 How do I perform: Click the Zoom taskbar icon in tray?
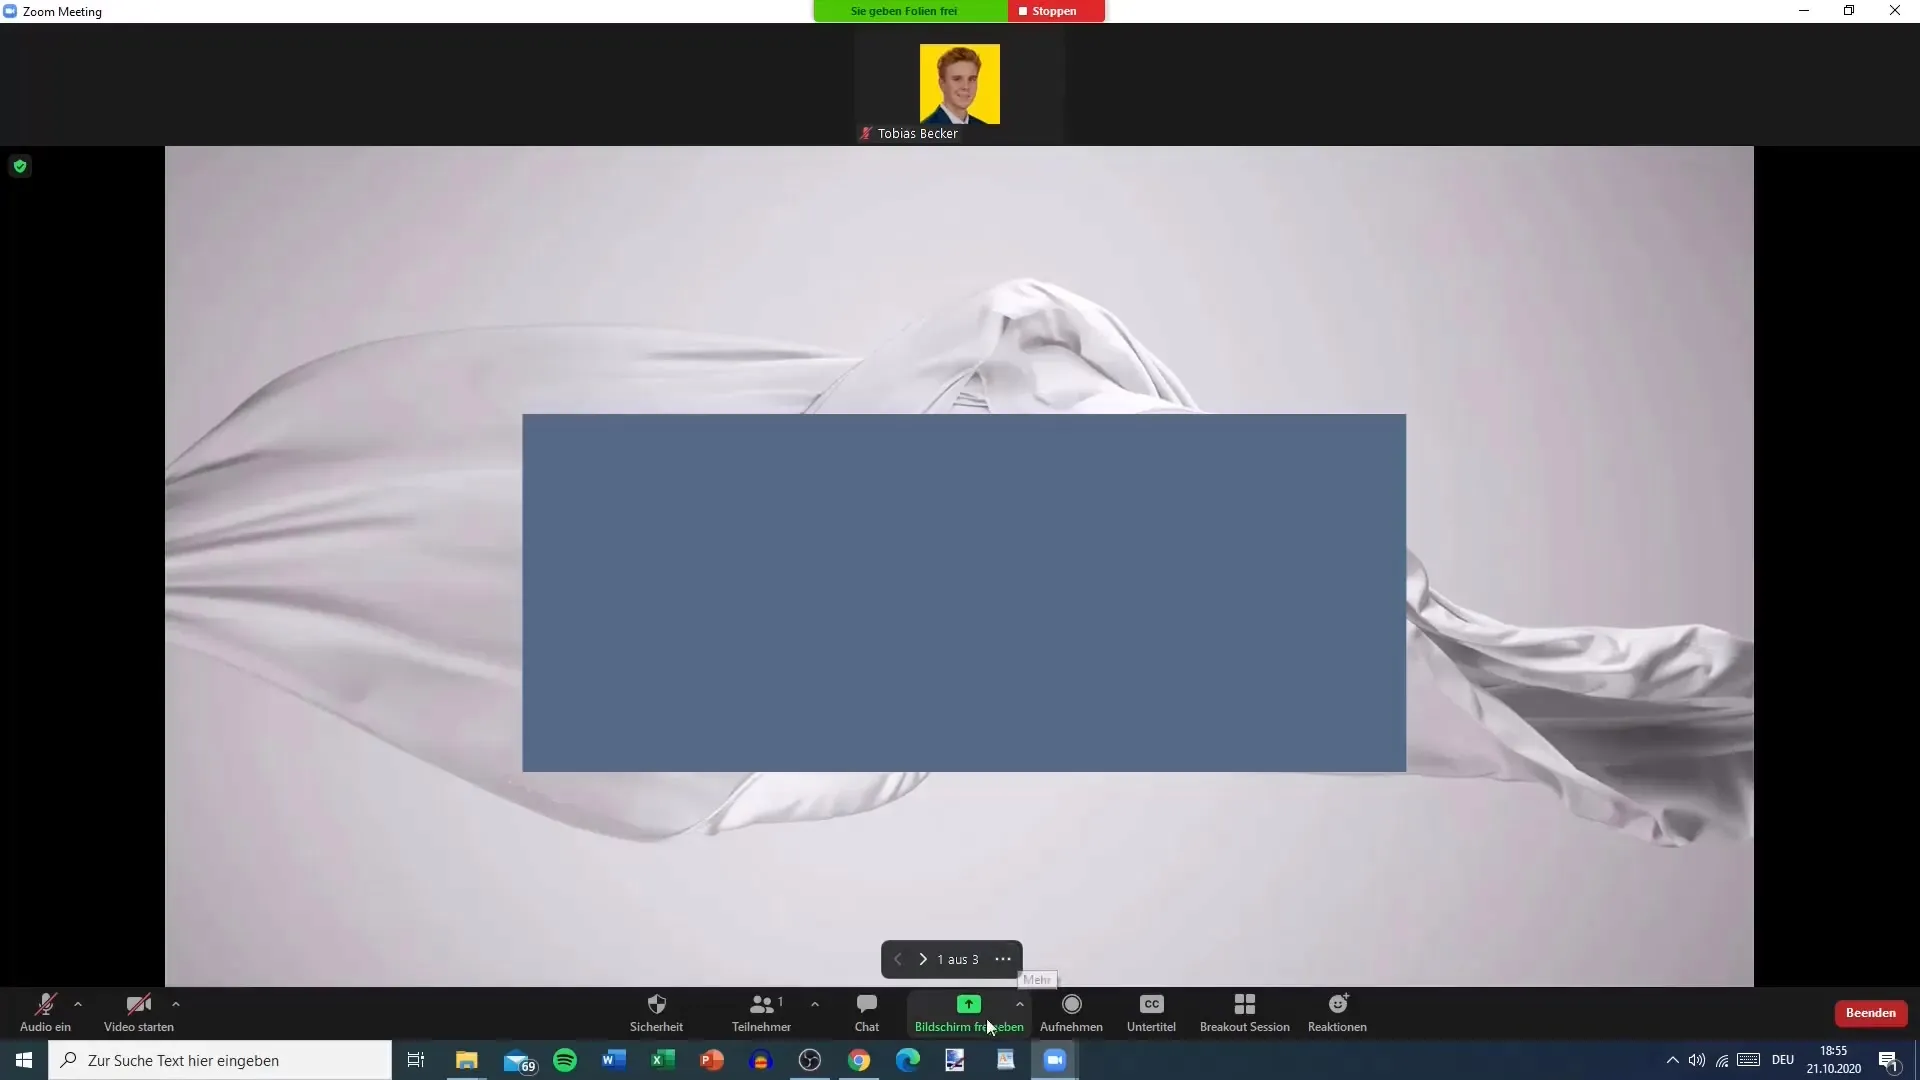[1054, 1060]
